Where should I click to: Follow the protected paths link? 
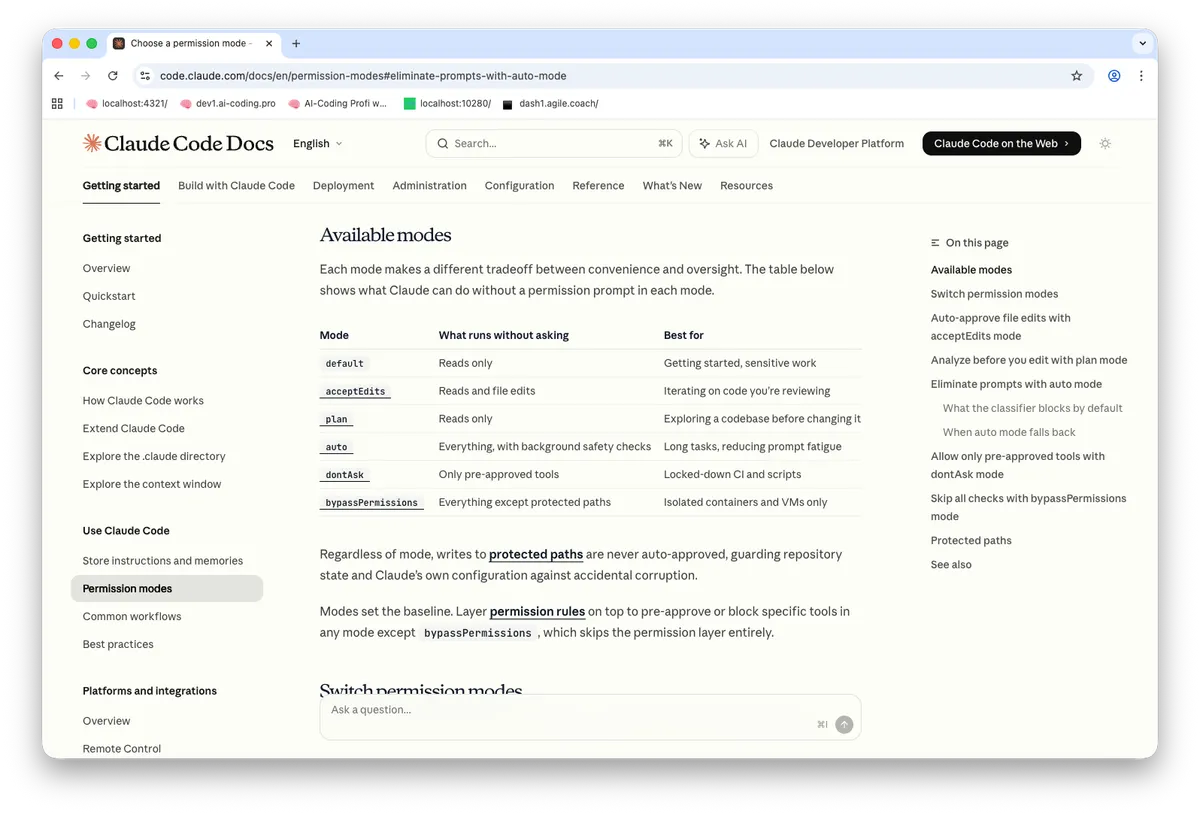click(536, 554)
